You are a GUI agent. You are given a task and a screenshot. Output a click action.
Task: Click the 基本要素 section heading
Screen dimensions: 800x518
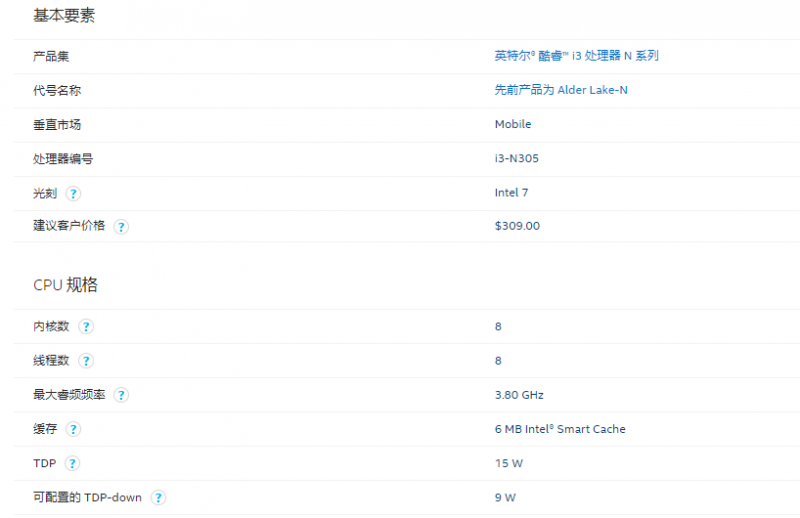point(64,15)
